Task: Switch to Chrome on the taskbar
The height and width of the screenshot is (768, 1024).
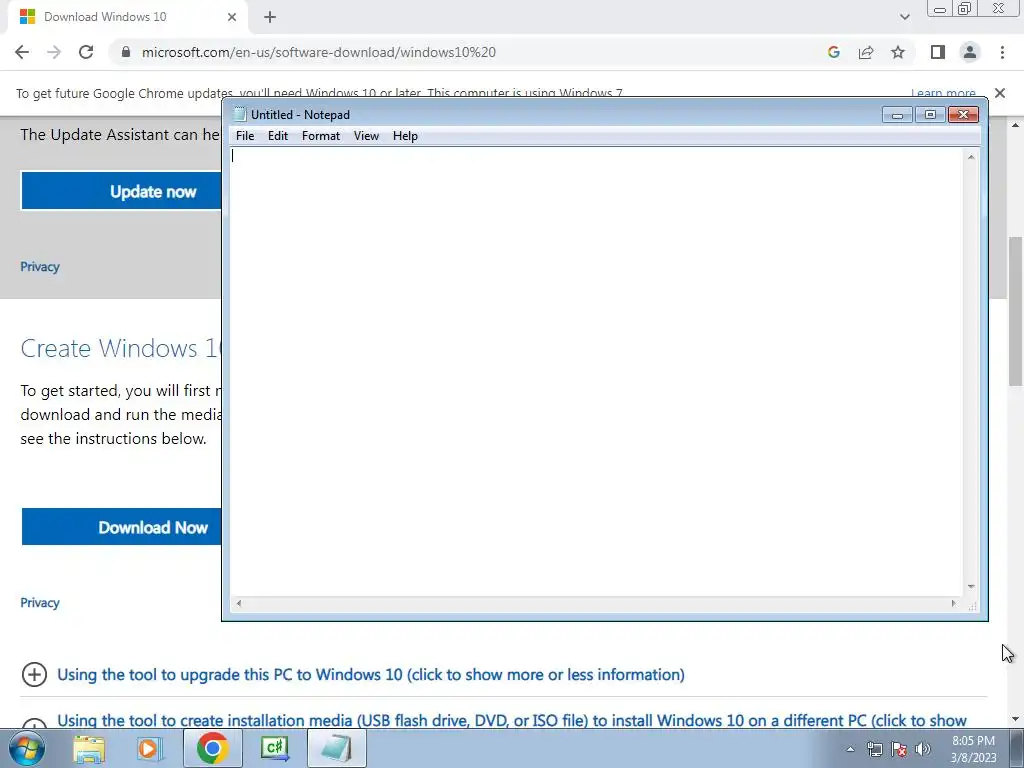Action: pos(212,748)
